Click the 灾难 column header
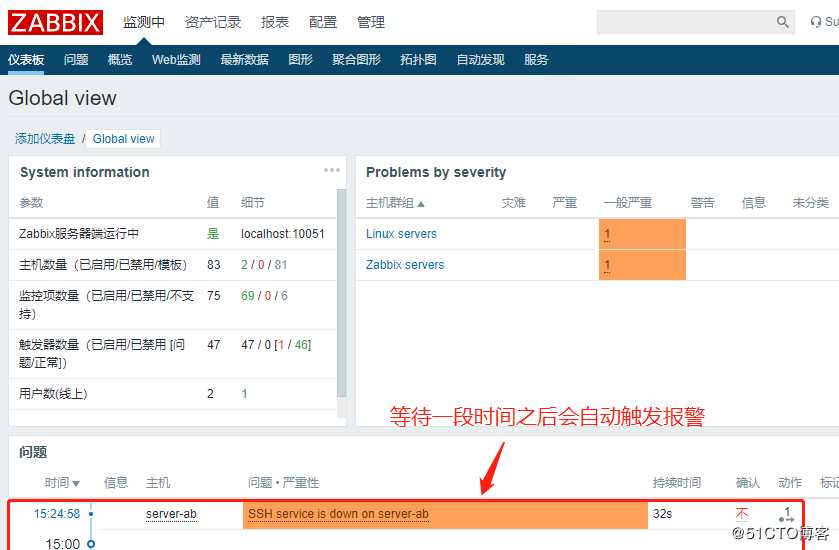This screenshot has height=550, width=839. click(514, 203)
